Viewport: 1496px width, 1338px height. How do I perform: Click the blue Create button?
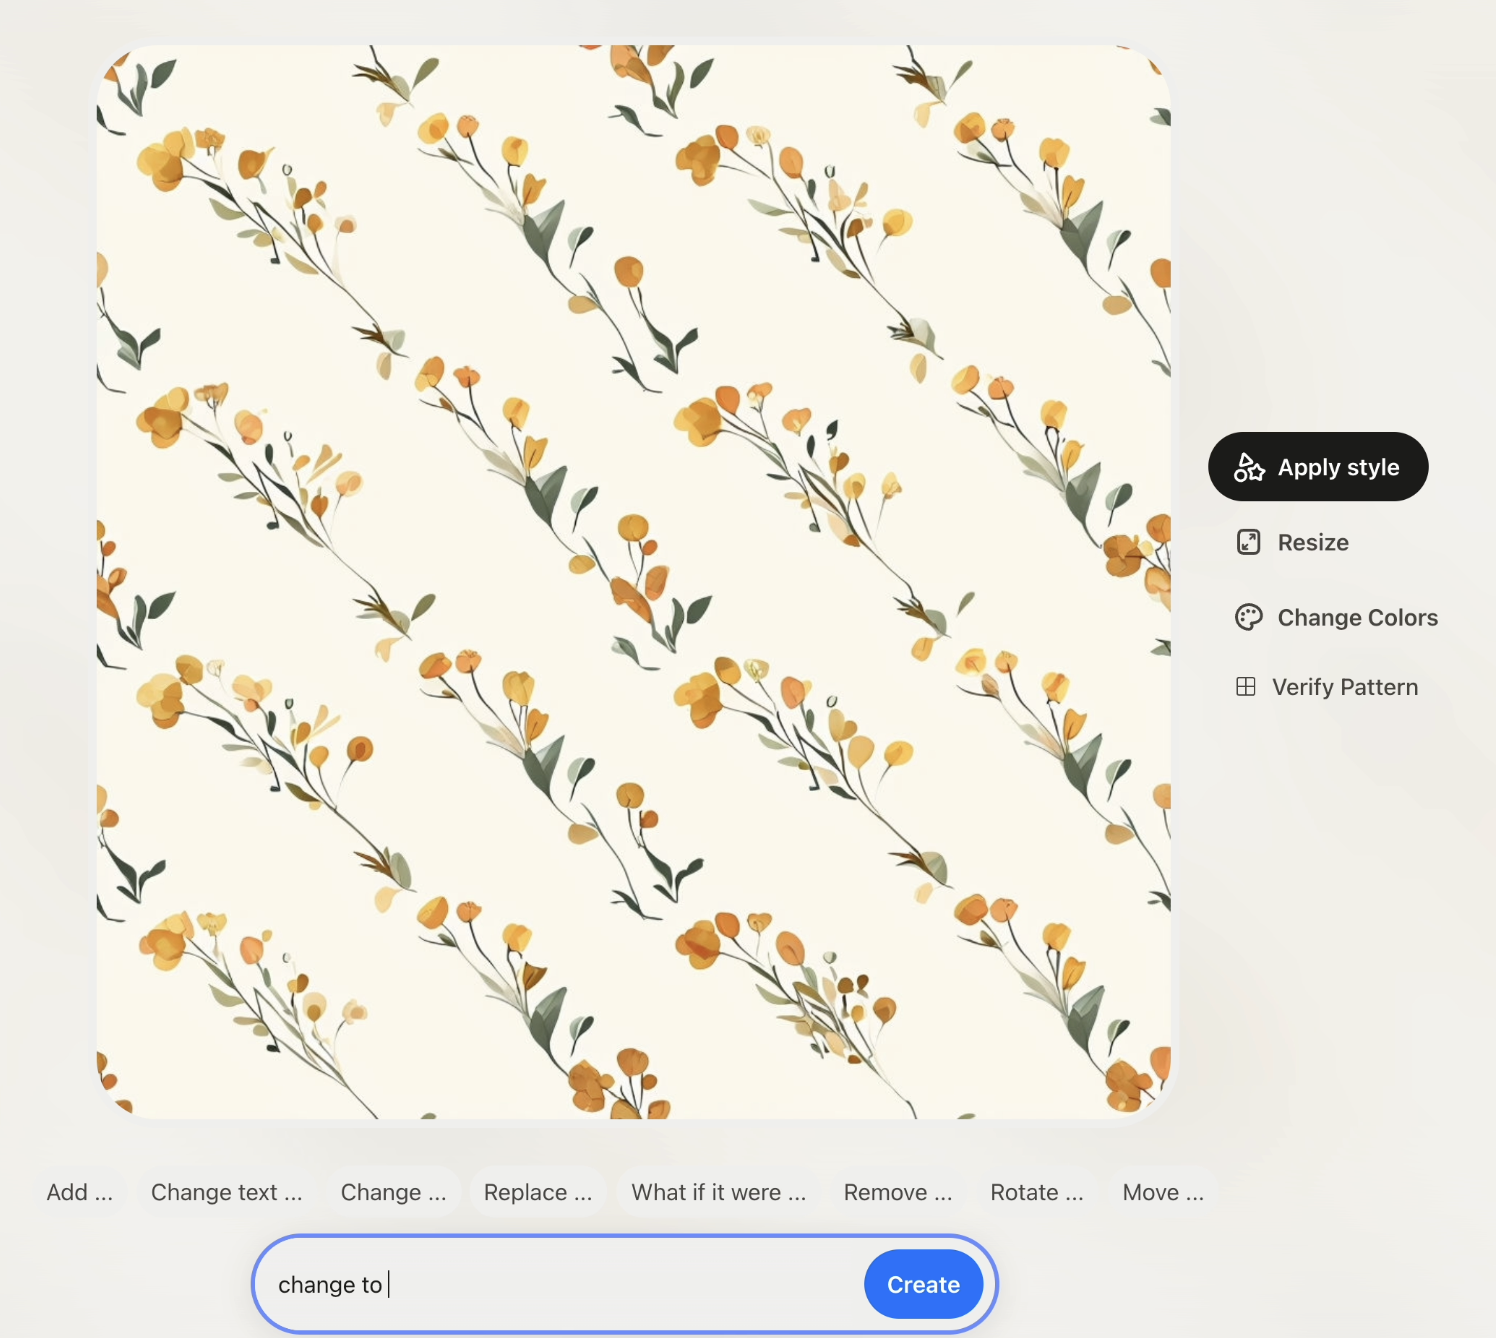pos(923,1284)
